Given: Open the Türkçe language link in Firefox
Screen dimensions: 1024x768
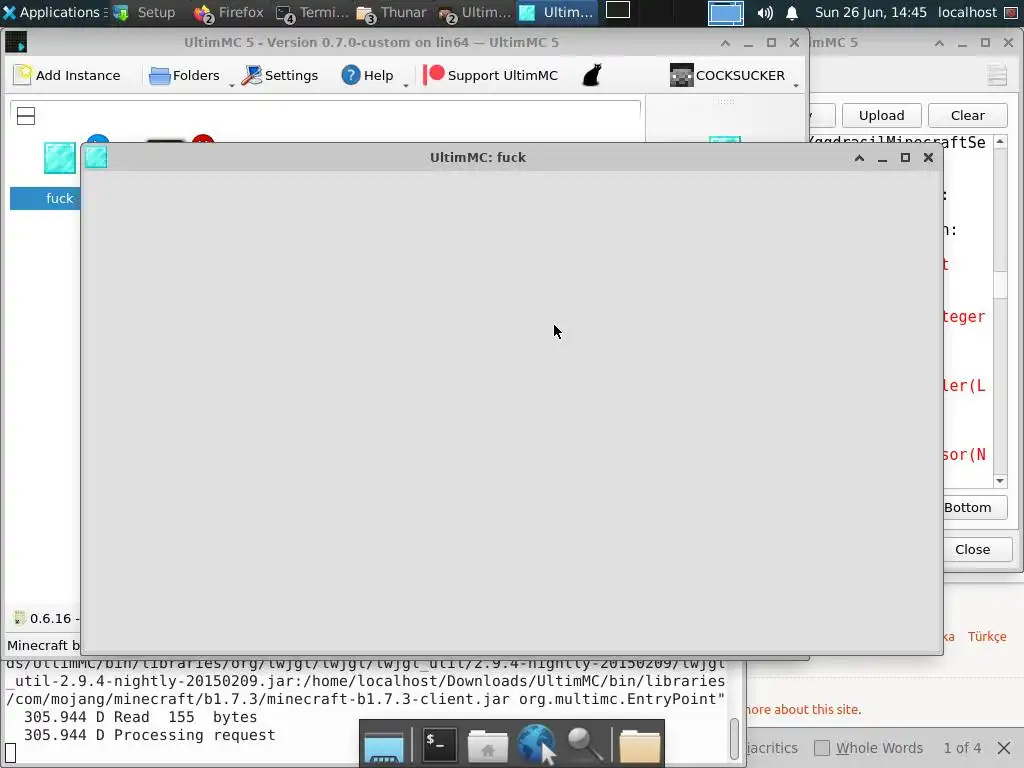Looking at the screenshot, I should click(x=987, y=636).
